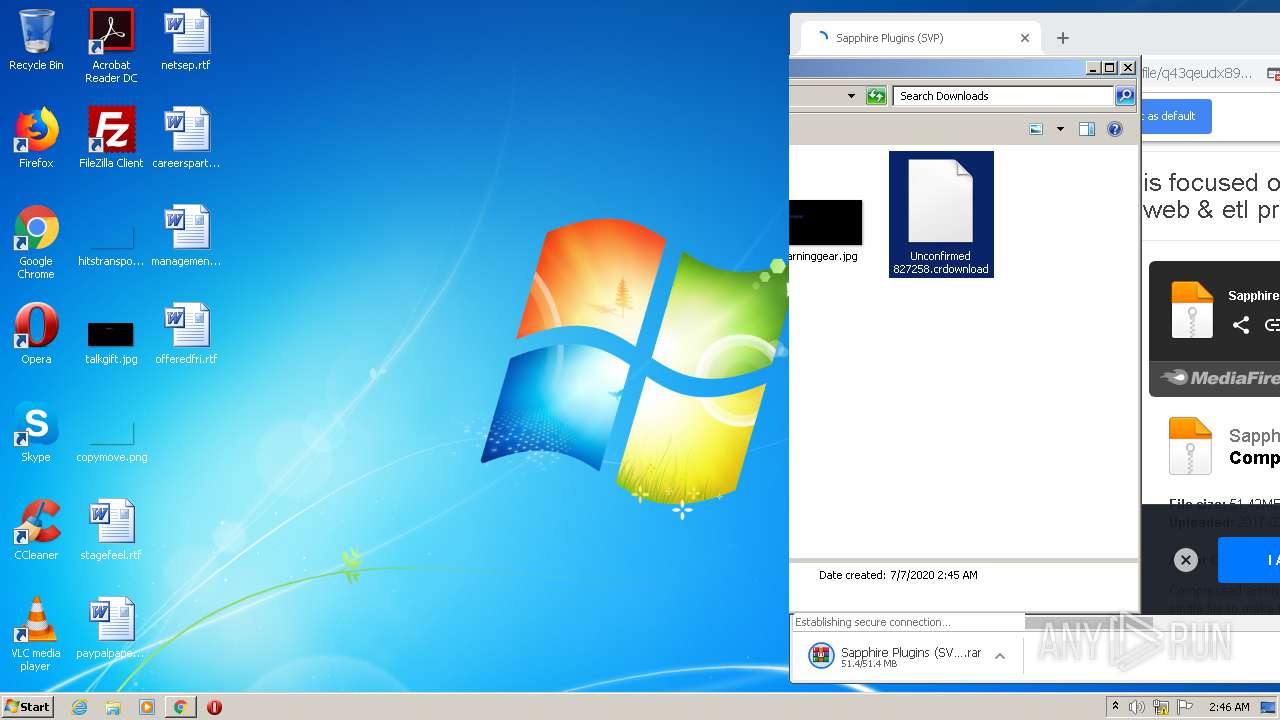Click the Chrome address bar URL
The image size is (1280, 720).
(x=1196, y=73)
